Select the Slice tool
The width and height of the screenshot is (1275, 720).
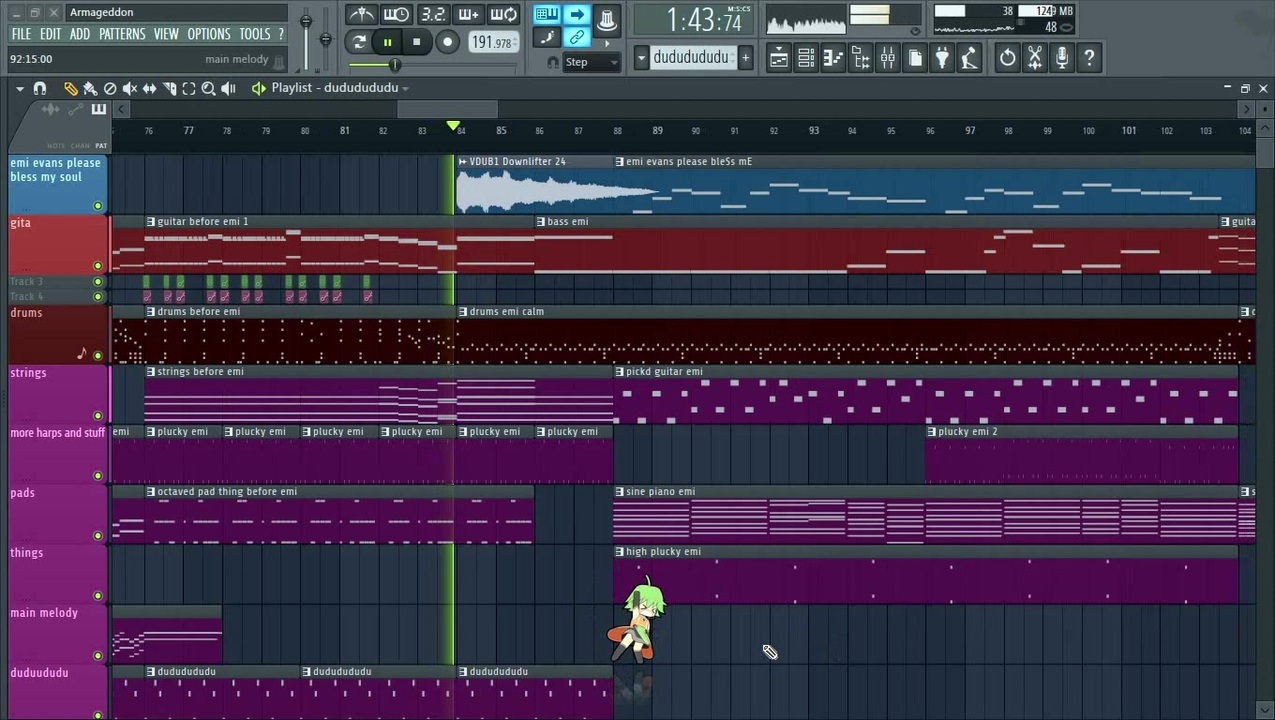[169, 88]
